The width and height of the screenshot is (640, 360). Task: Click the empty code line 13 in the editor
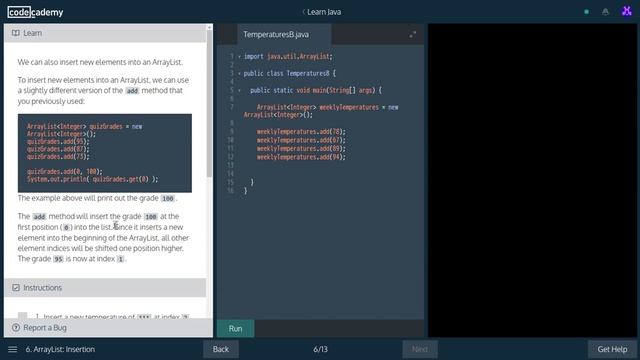point(327,165)
